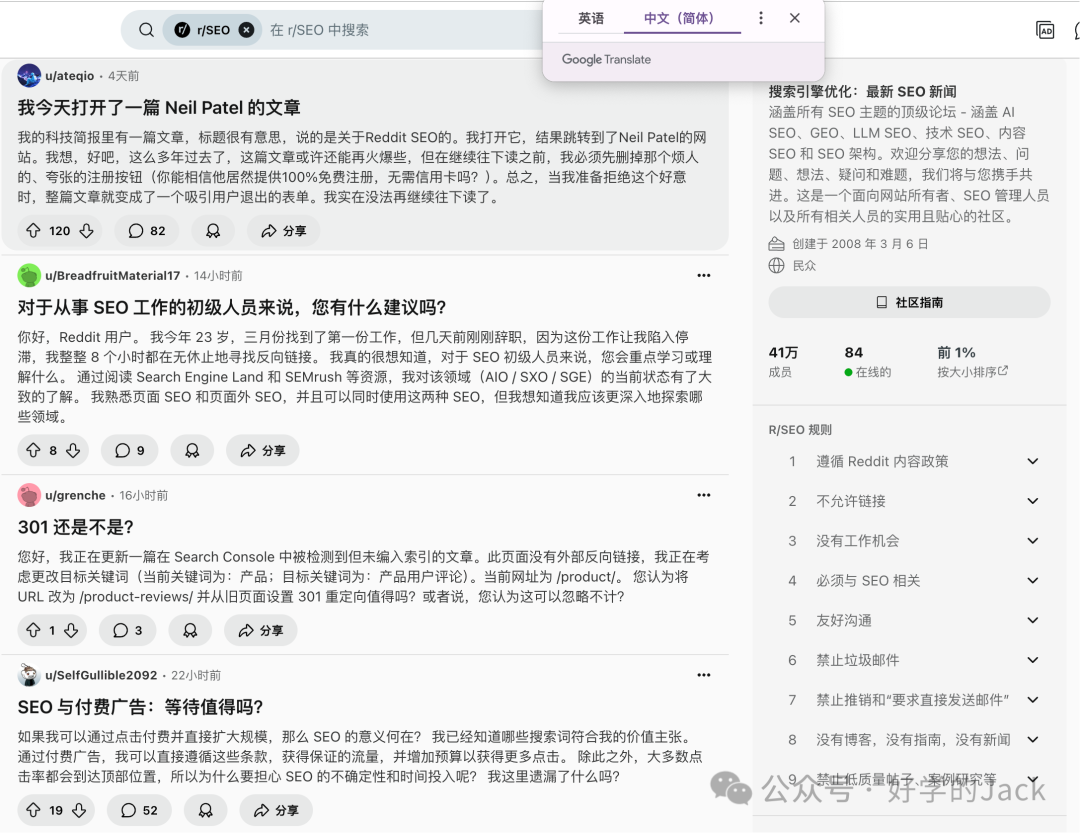This screenshot has height=833, width=1080.
Task: Switch to the 英语 translation tab
Action: 591,18
